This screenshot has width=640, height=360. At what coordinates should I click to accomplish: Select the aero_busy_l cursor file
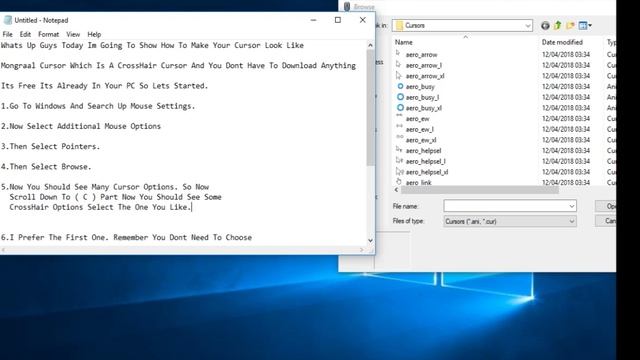pyautogui.click(x=422, y=97)
